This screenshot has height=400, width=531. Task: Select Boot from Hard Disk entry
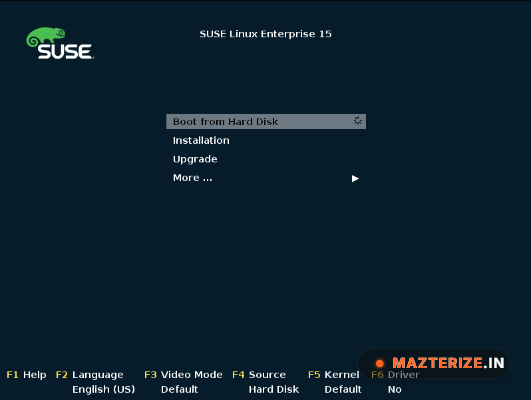(x=266, y=121)
